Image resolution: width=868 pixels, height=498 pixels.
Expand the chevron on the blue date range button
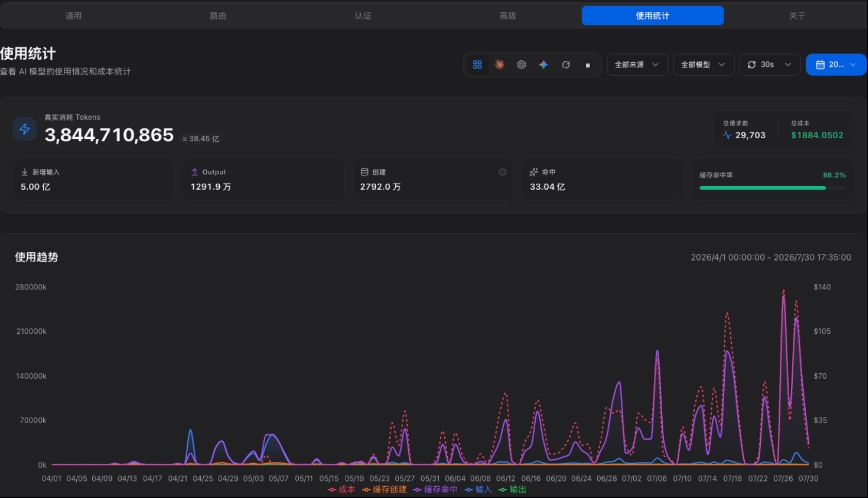(853, 65)
